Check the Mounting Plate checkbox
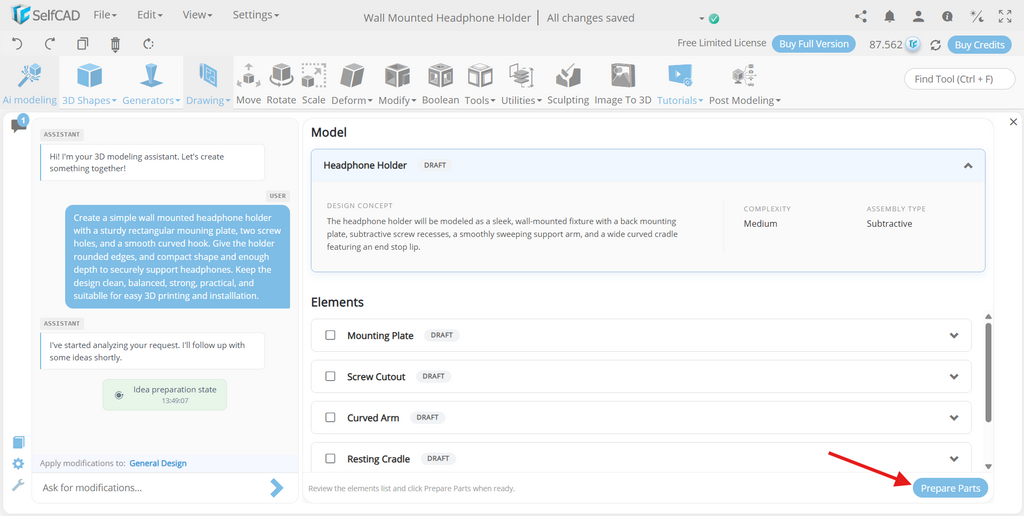 (330, 335)
